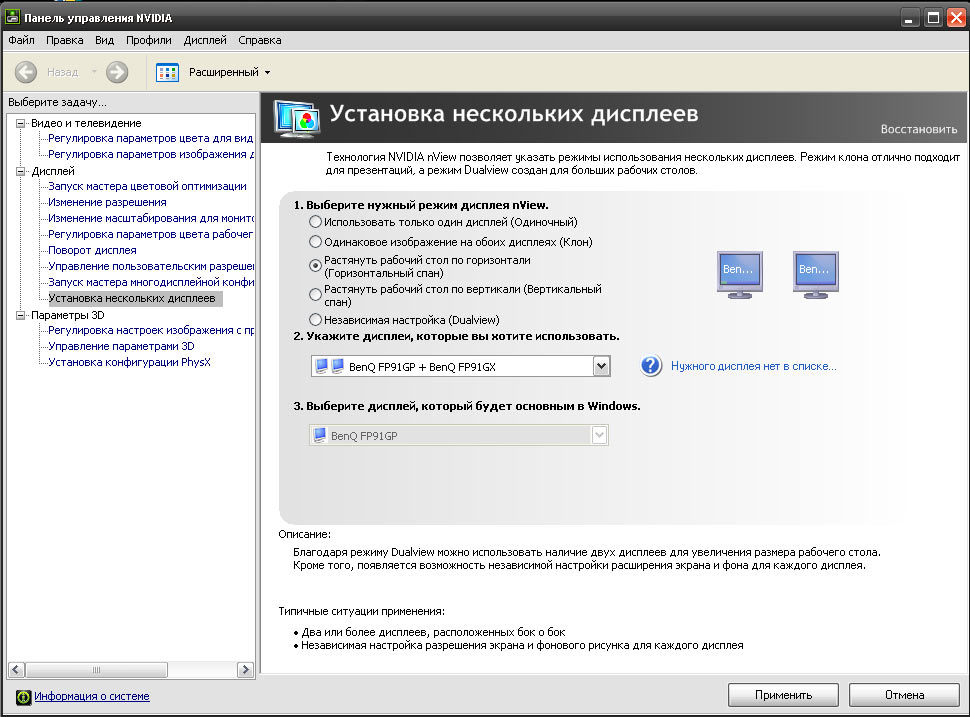Click the tree scrollbar right arrow
Screen dimensions: 970x717
click(246, 669)
